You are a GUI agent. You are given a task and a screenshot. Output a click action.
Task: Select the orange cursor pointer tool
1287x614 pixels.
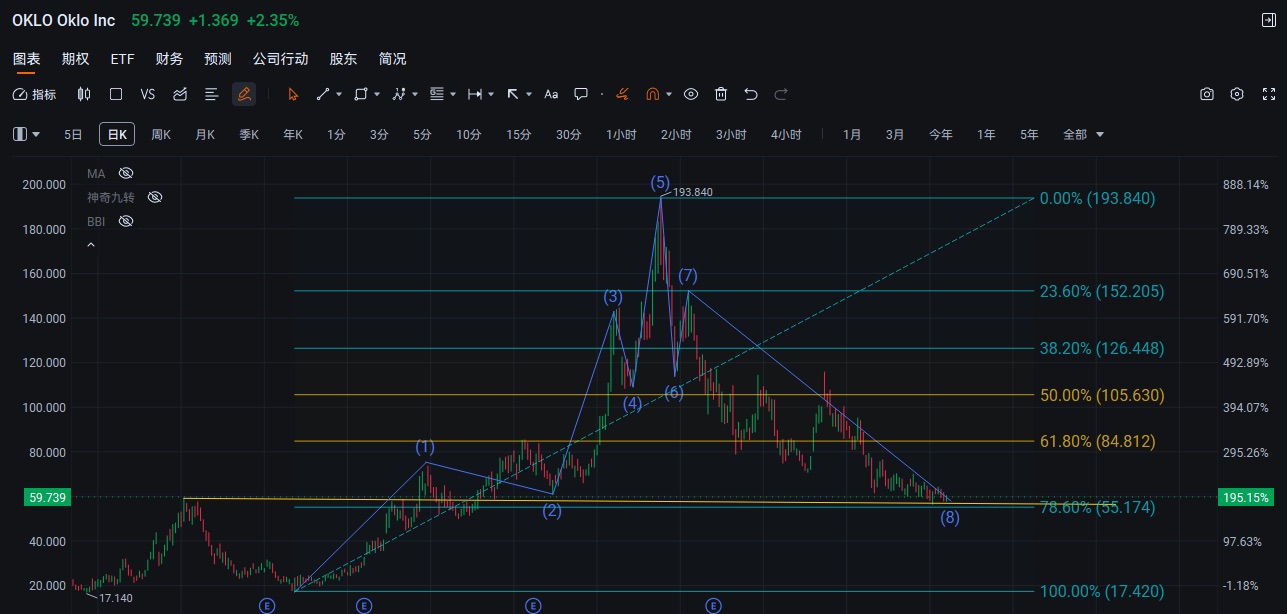(x=293, y=94)
